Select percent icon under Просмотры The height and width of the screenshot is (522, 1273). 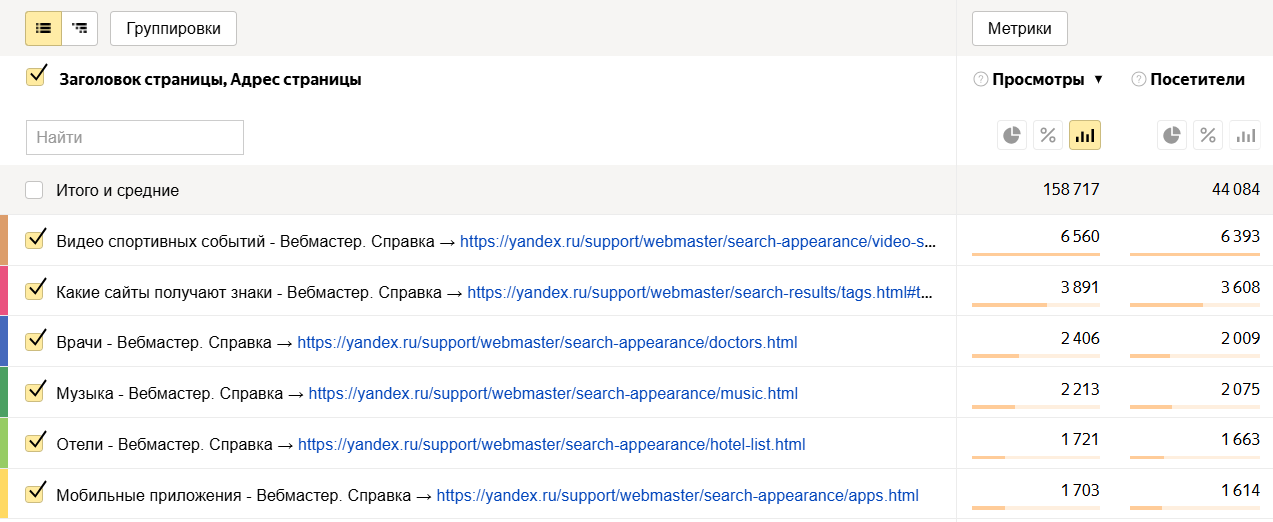(1048, 135)
